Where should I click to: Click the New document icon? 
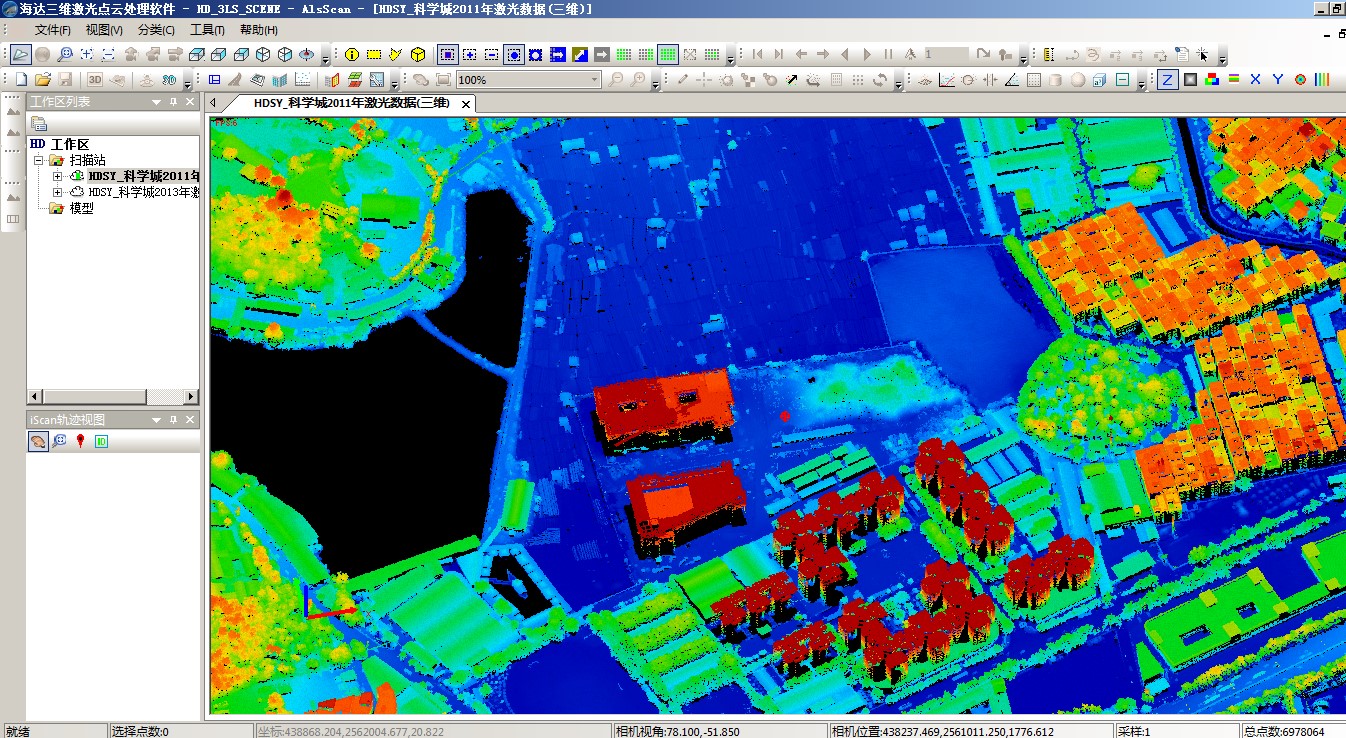tap(21, 79)
